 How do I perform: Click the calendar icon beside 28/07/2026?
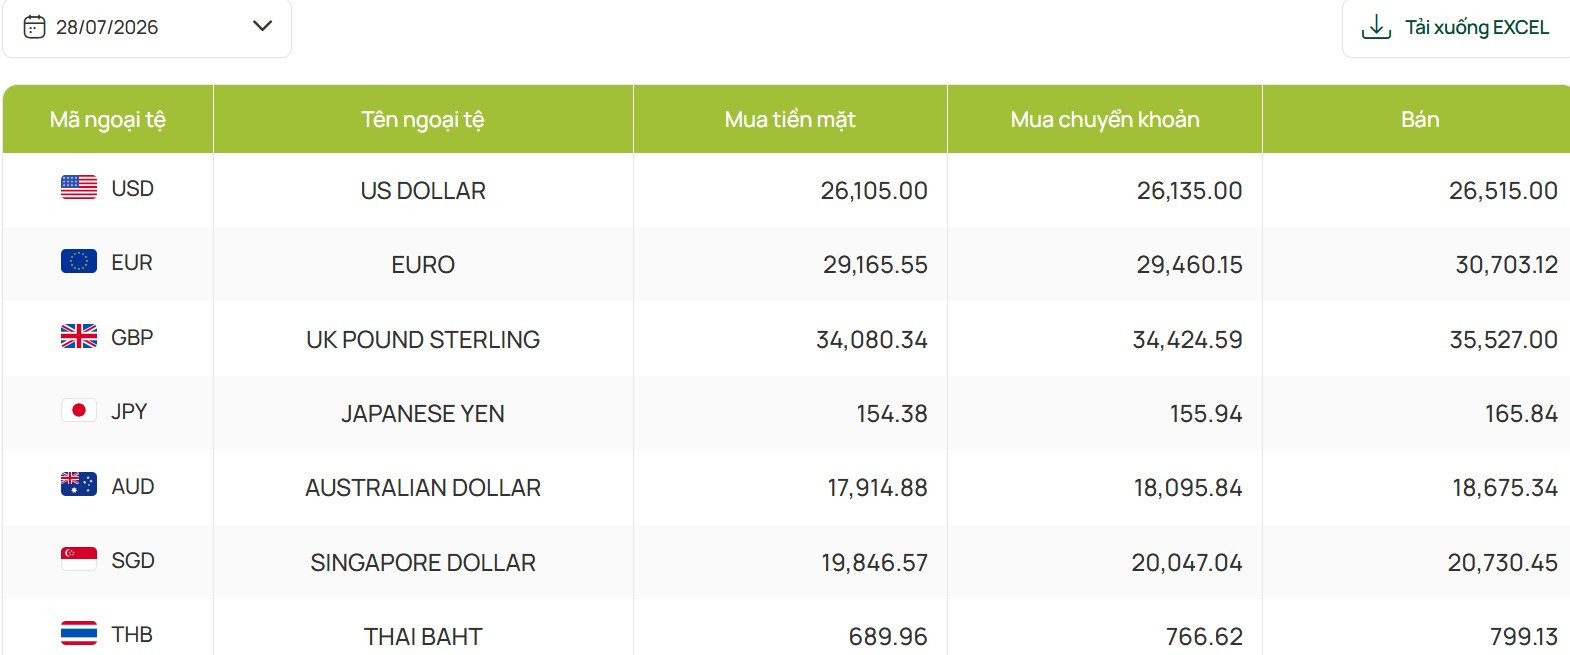click(34, 27)
